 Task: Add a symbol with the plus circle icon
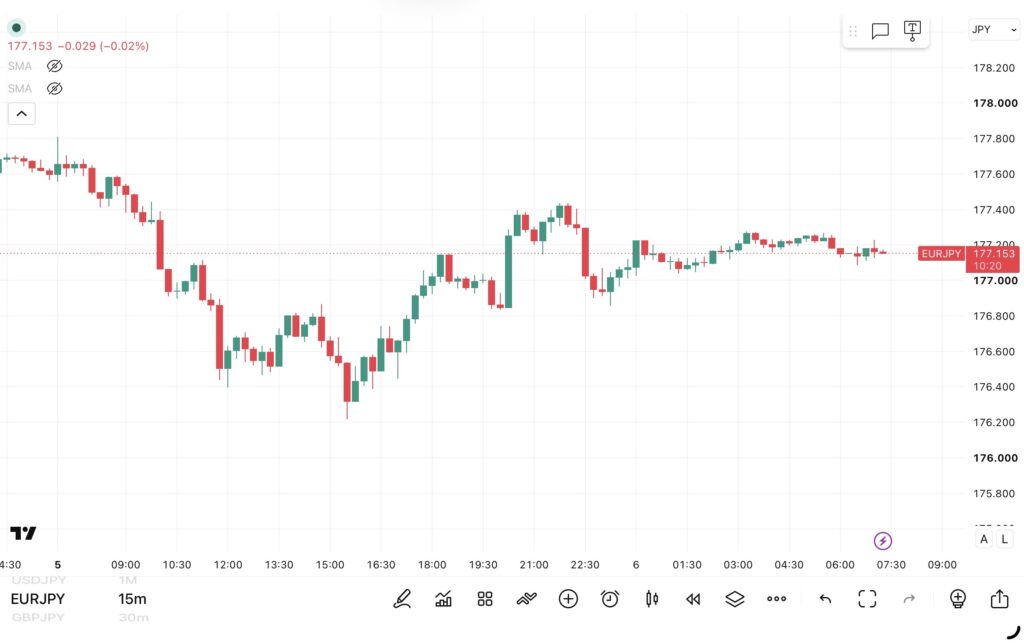(x=568, y=599)
